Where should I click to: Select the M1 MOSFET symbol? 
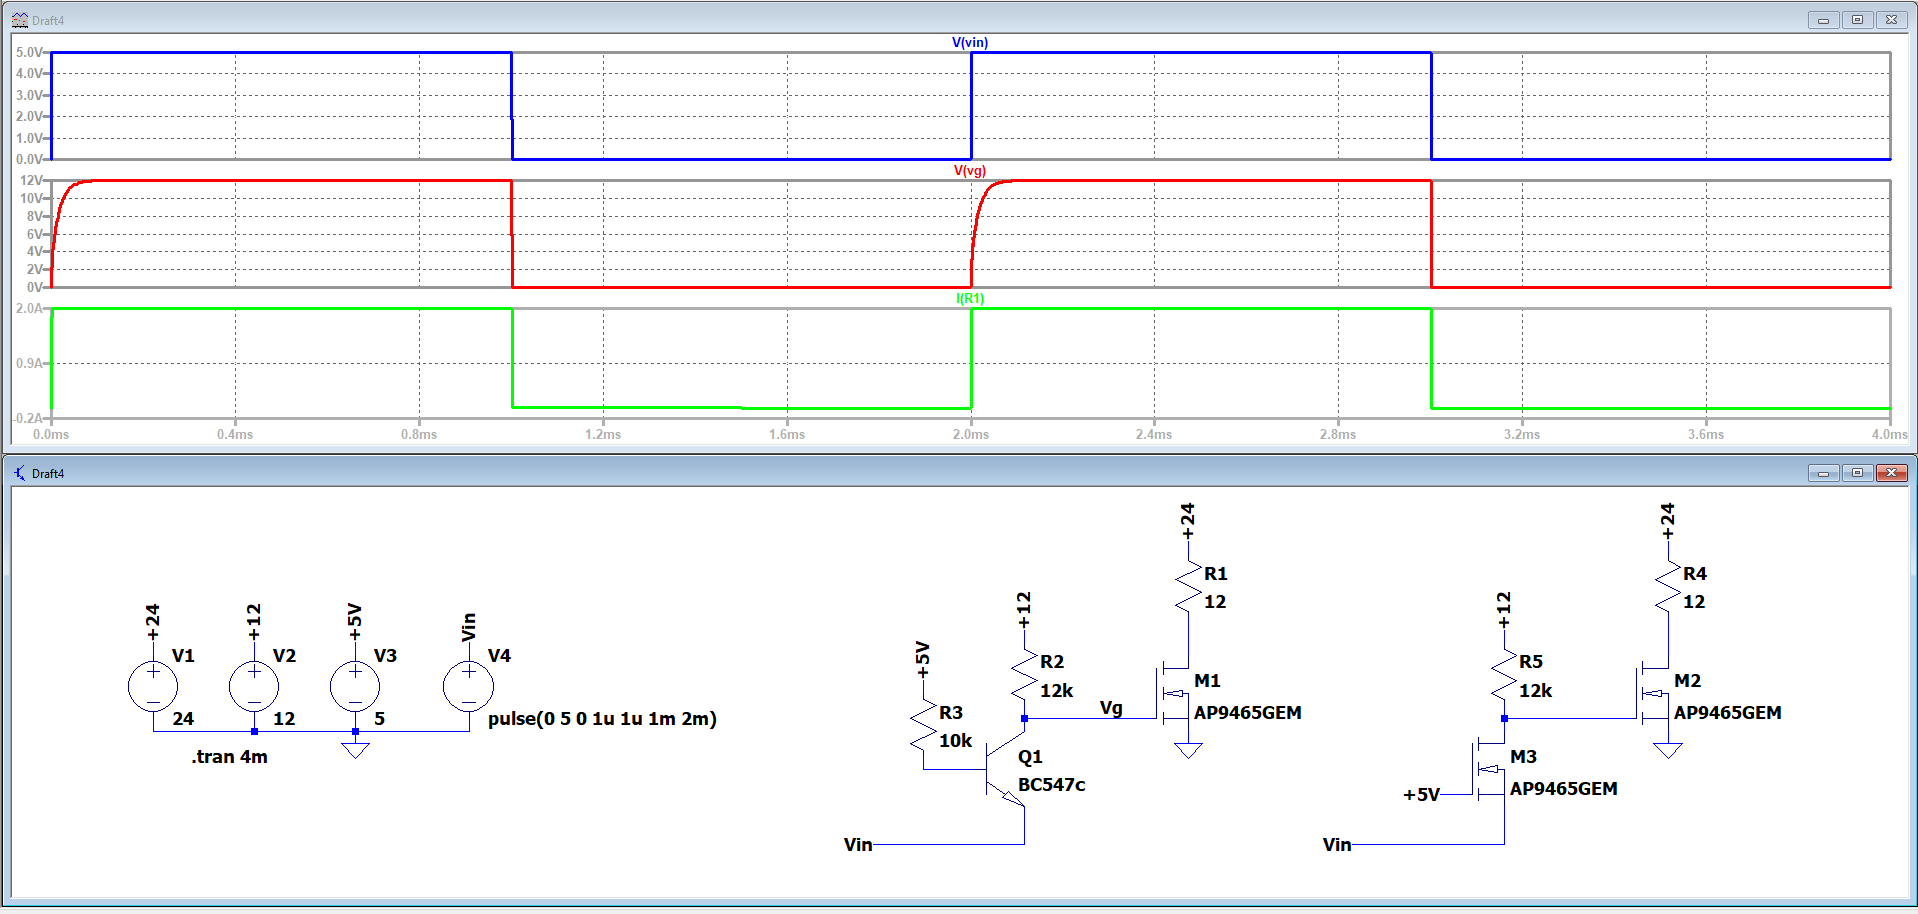coord(1172,694)
